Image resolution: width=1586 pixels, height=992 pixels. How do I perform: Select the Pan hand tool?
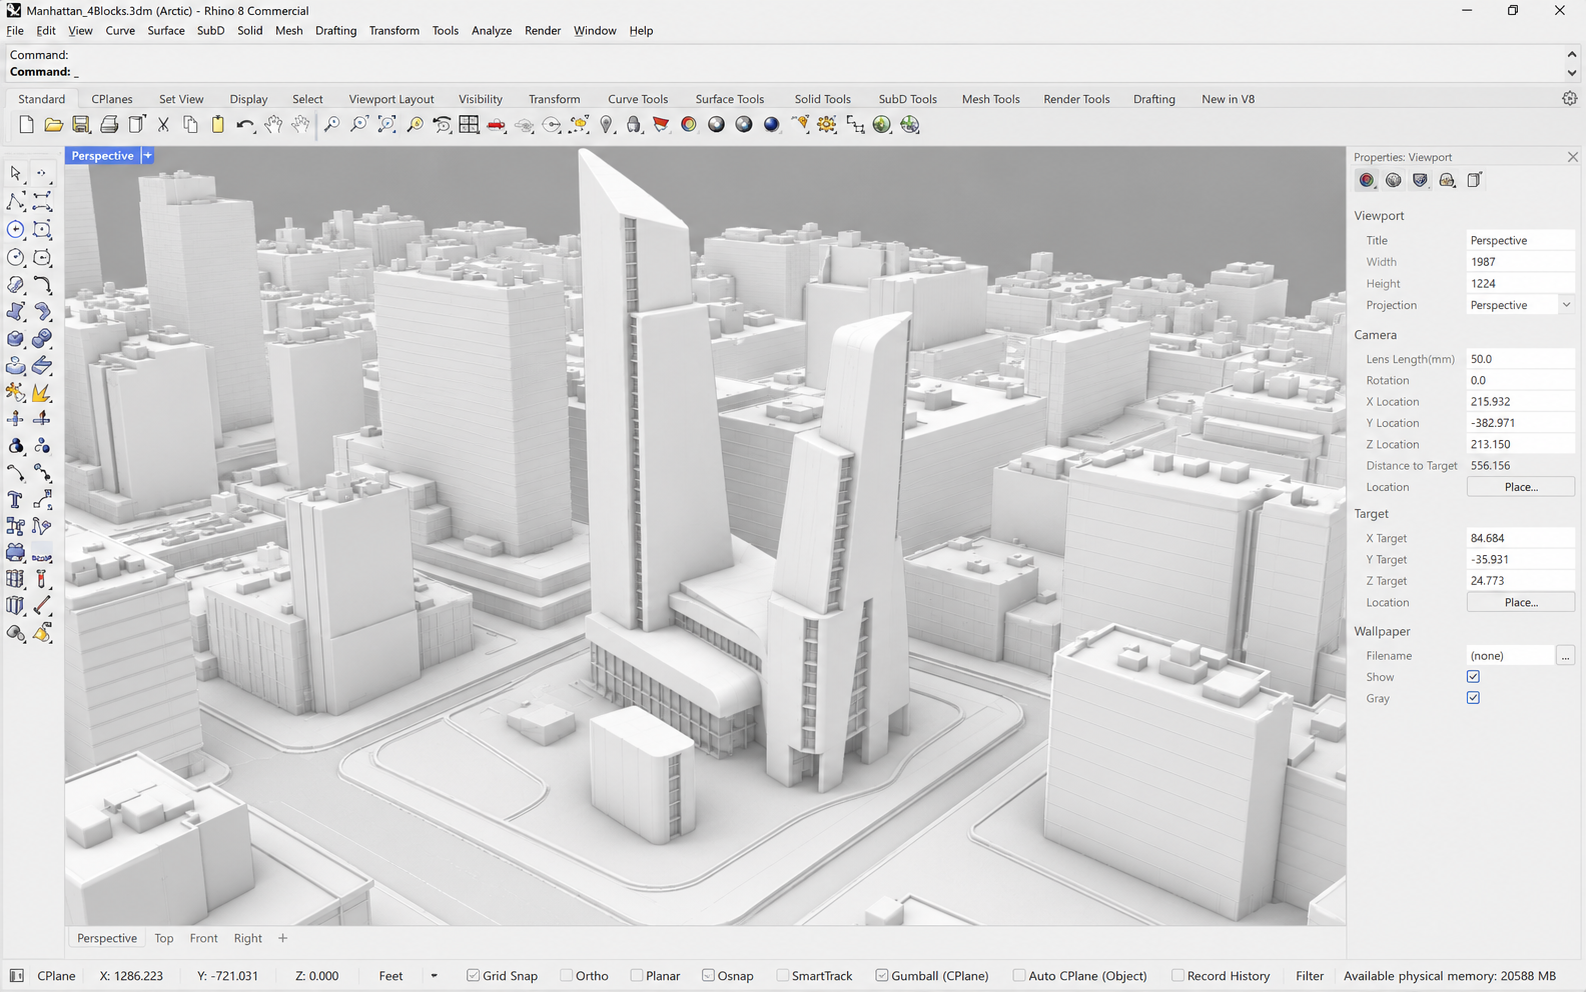click(x=273, y=125)
